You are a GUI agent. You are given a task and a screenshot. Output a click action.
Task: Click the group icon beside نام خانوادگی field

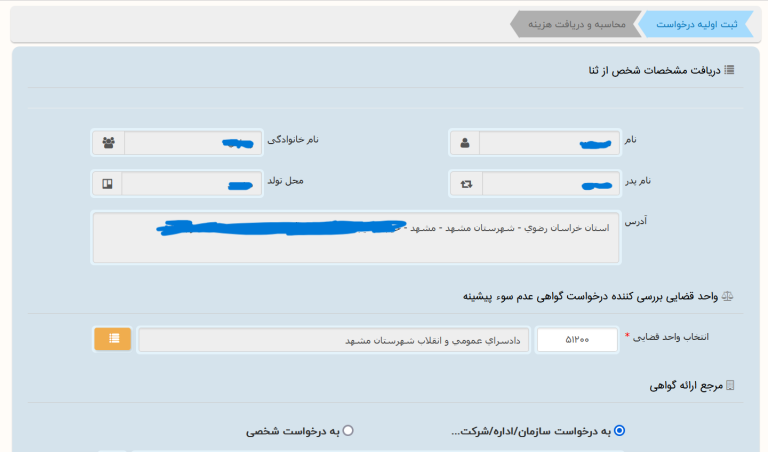pos(108,143)
